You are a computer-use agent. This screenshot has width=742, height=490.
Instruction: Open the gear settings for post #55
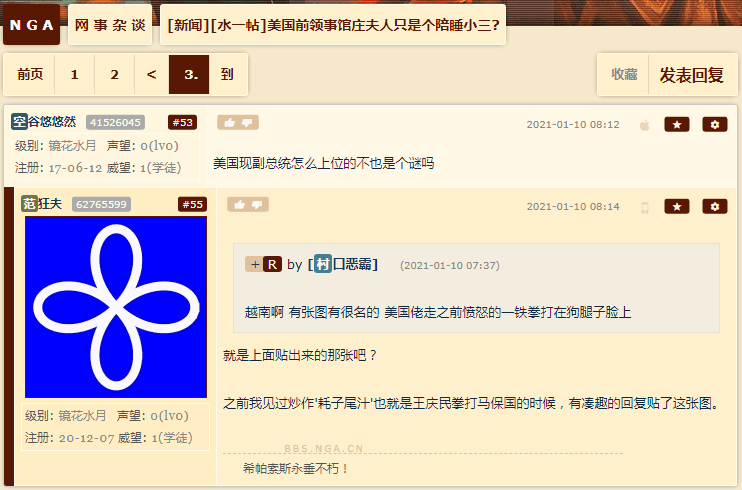click(715, 206)
